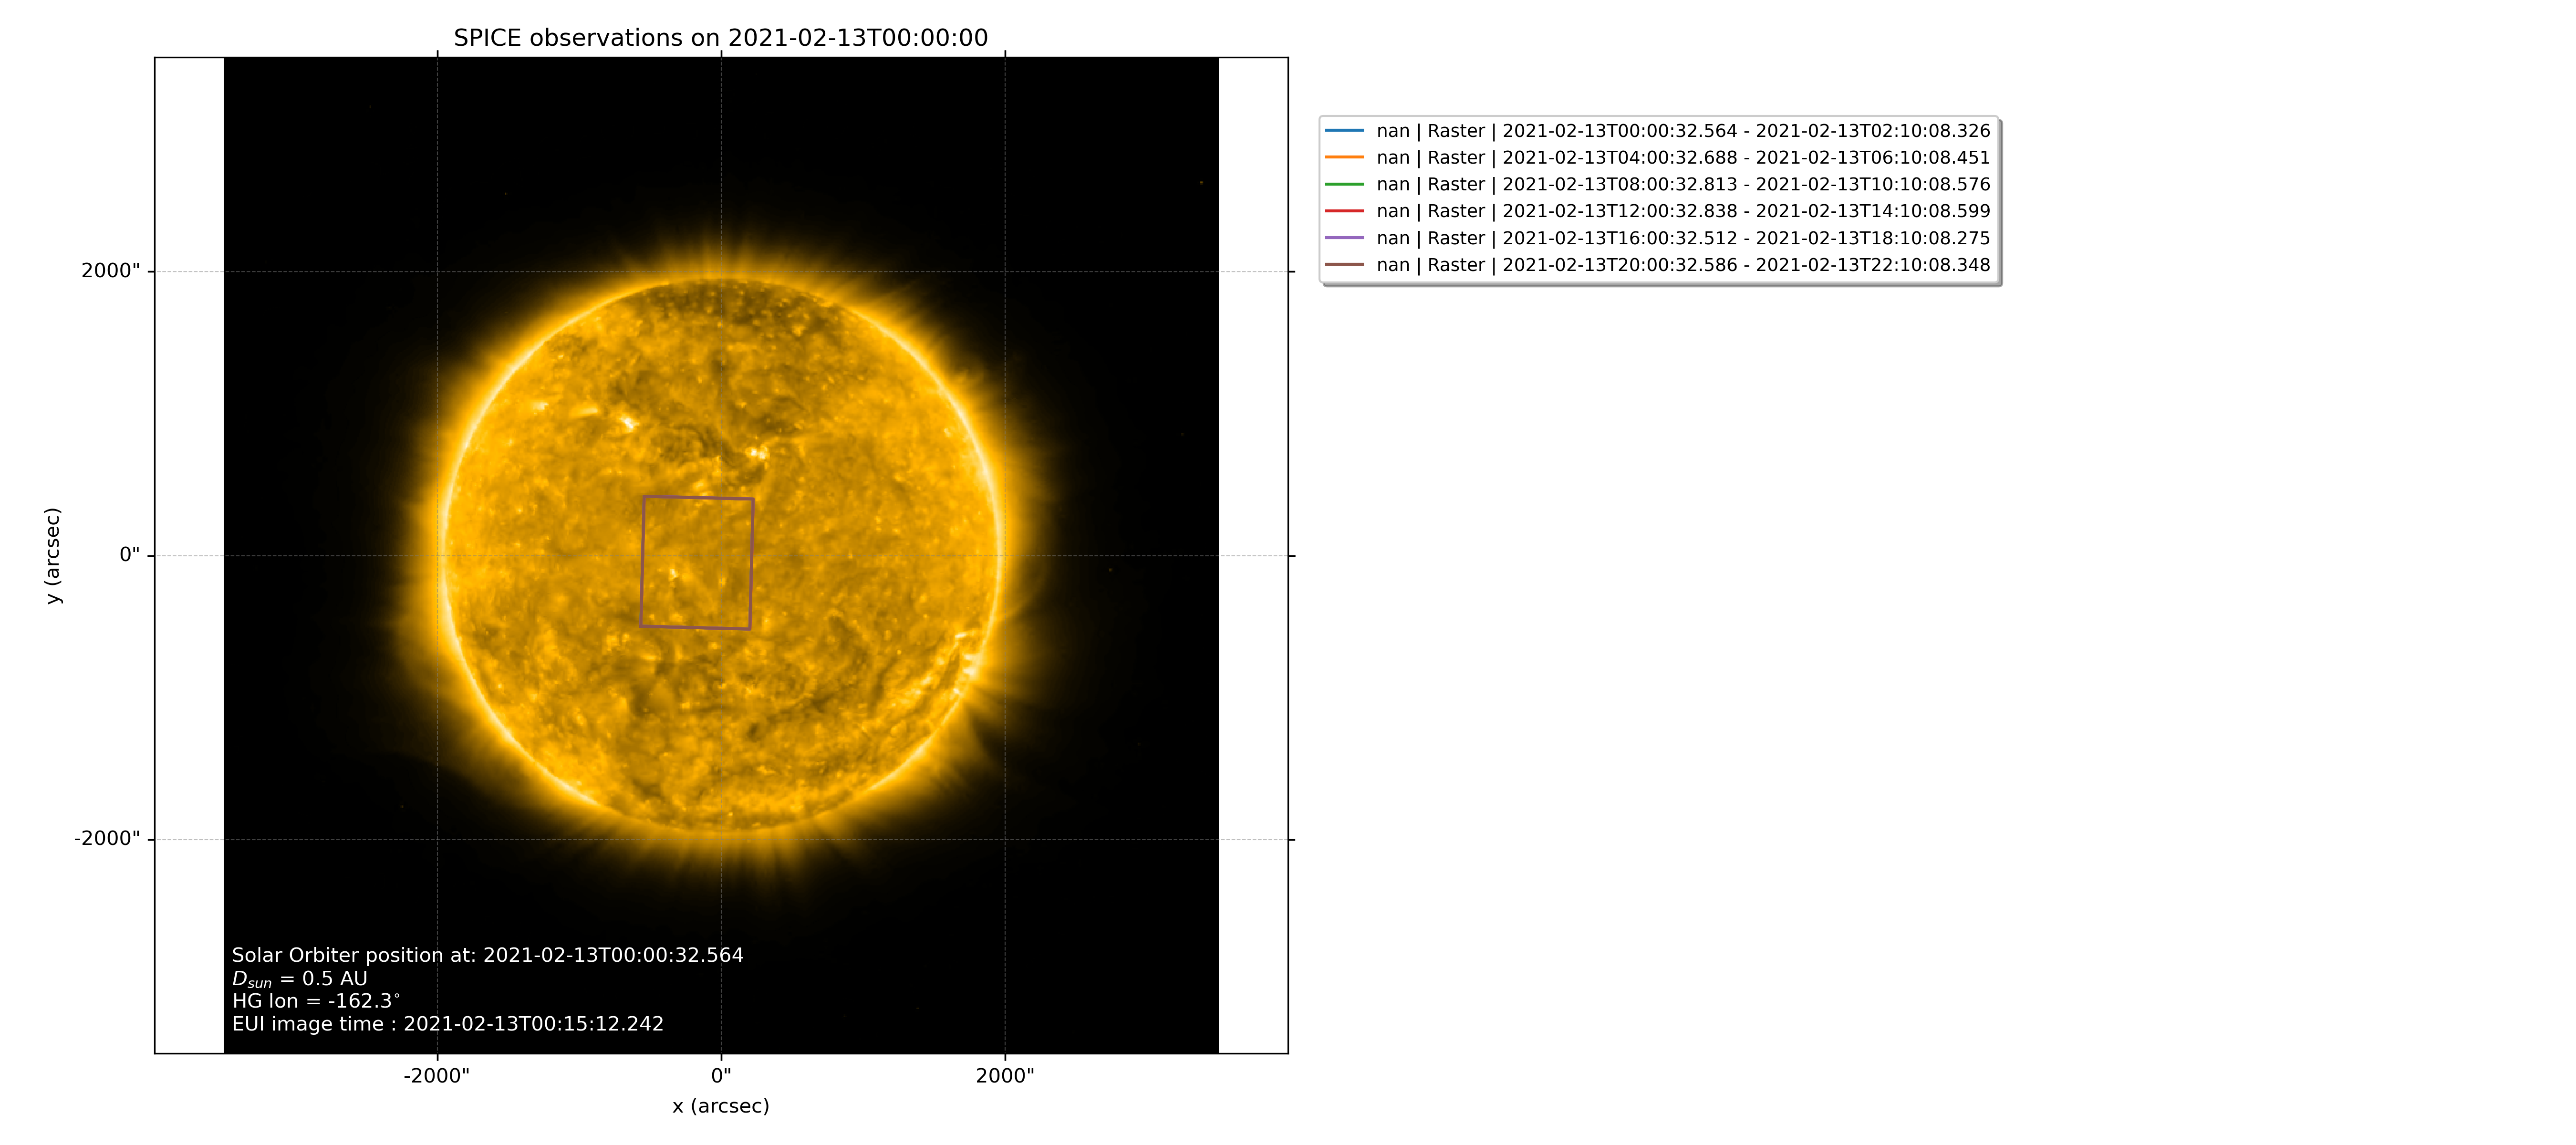Click inside the SPICE raster rectangle on the Sun

coord(697,563)
